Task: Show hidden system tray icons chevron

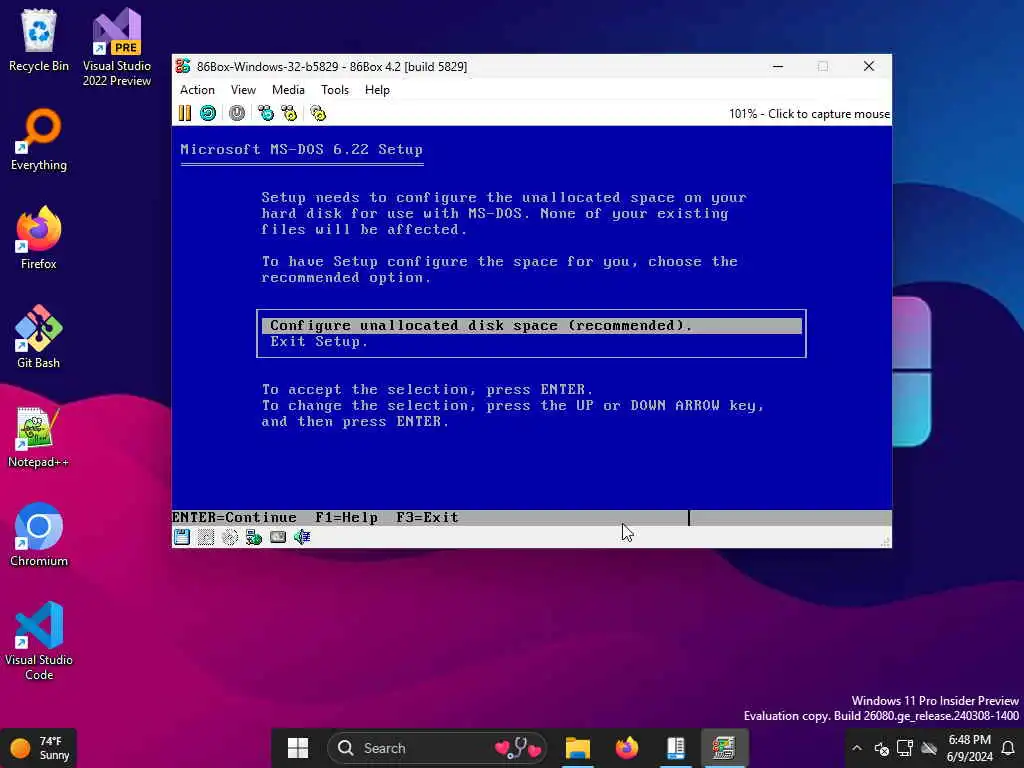Action: click(x=857, y=748)
